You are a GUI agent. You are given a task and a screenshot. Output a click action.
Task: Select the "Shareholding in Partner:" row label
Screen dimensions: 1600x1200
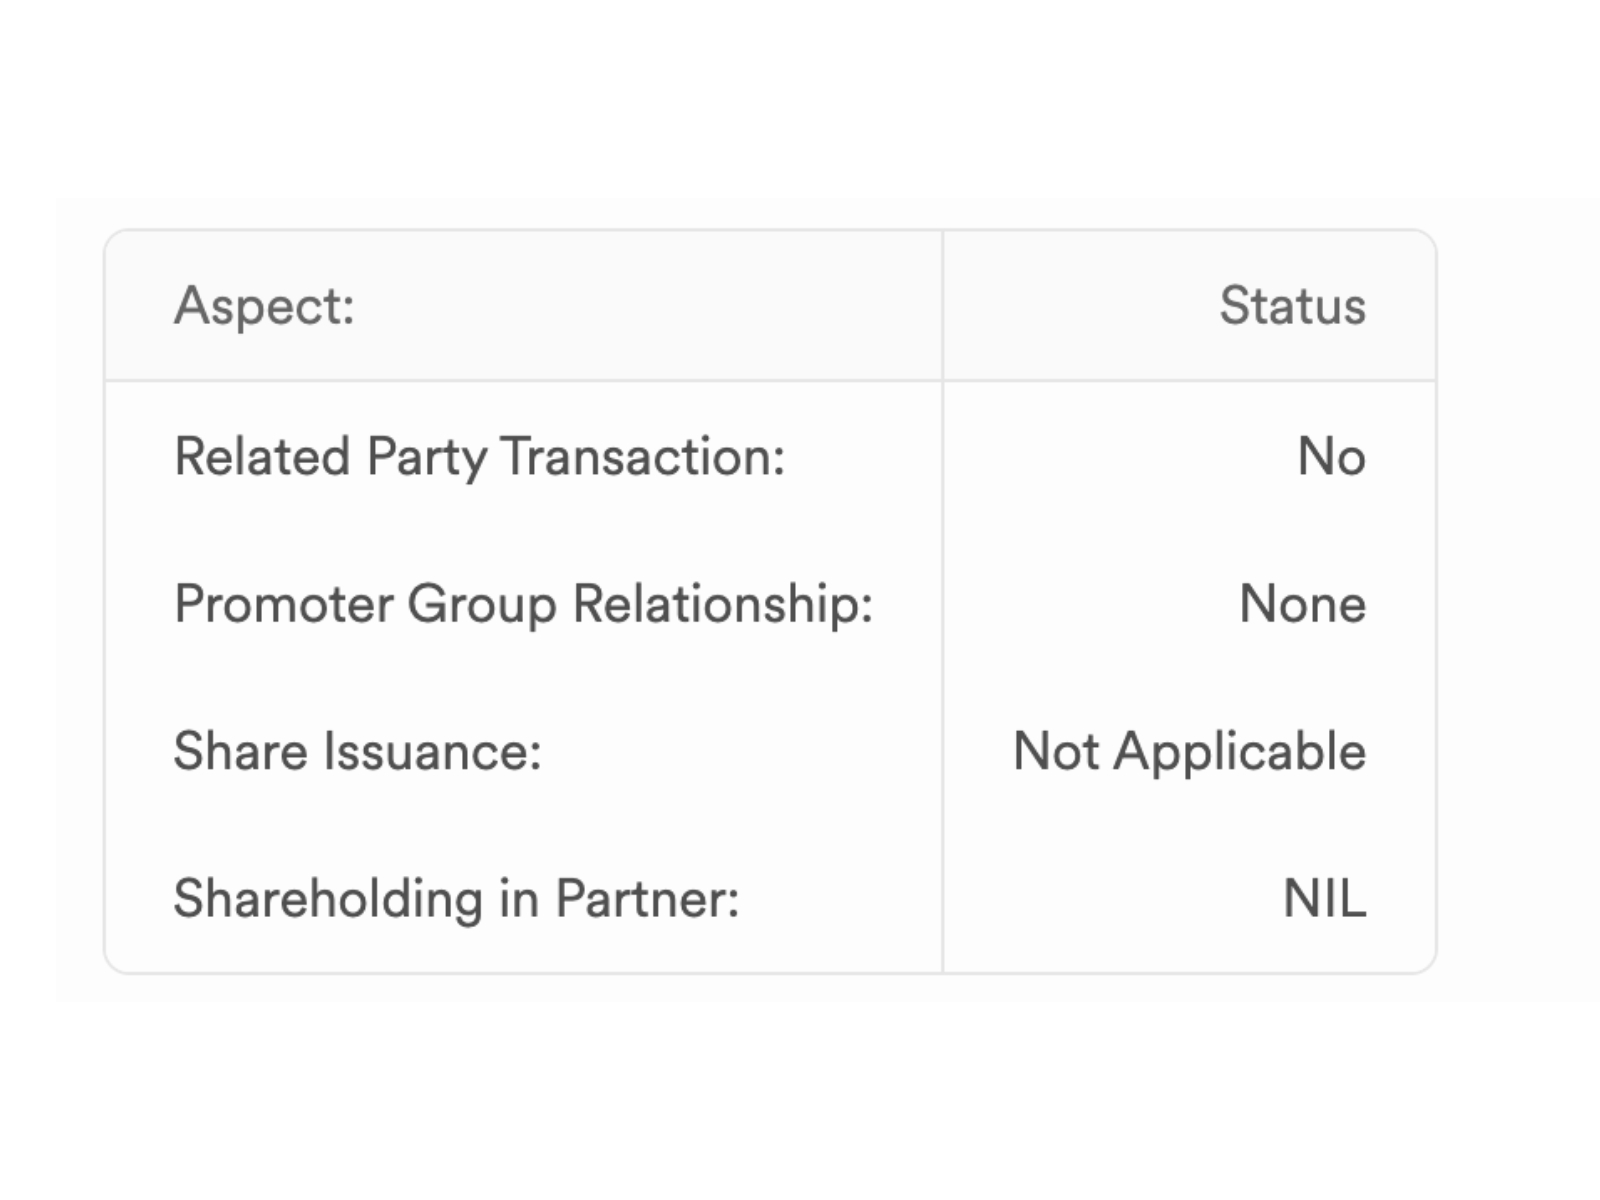[456, 898]
